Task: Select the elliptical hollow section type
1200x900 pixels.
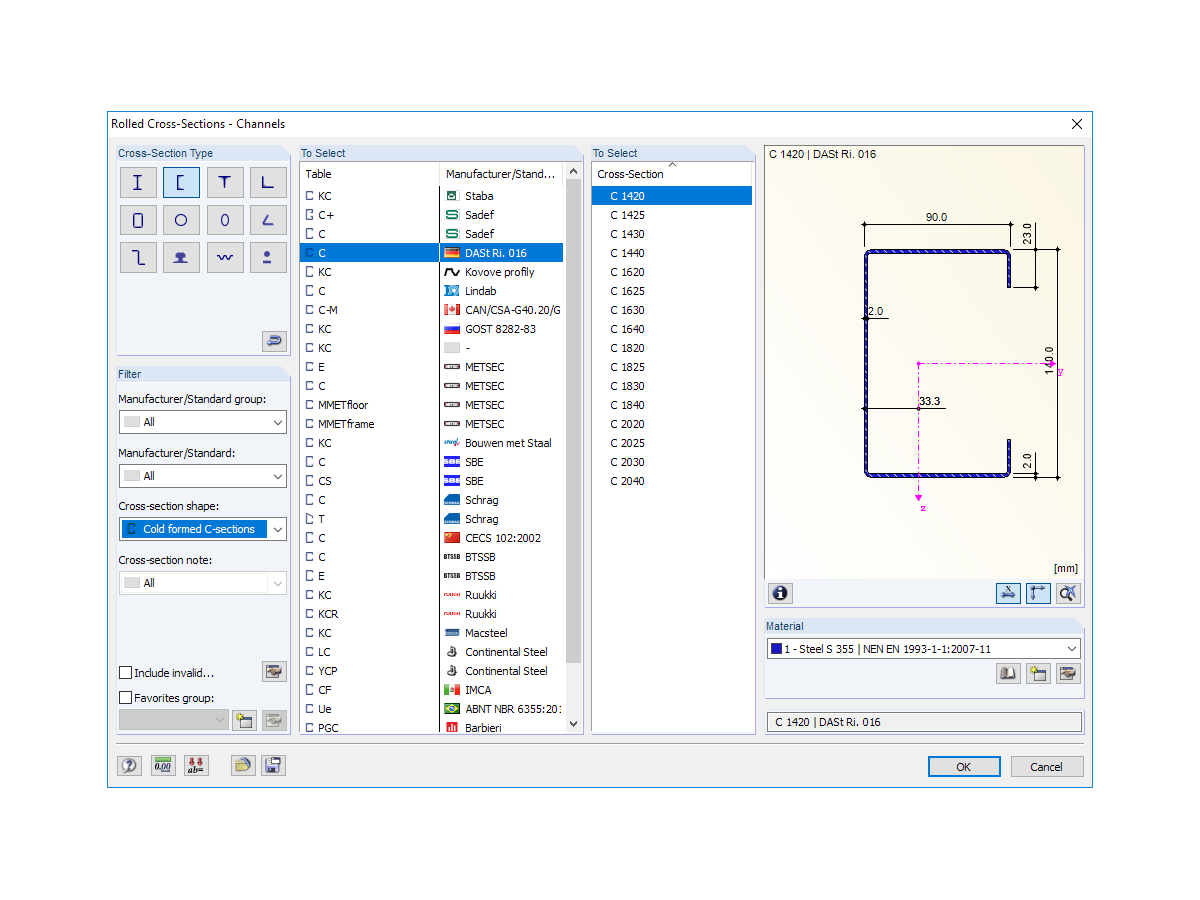Action: click(225, 220)
